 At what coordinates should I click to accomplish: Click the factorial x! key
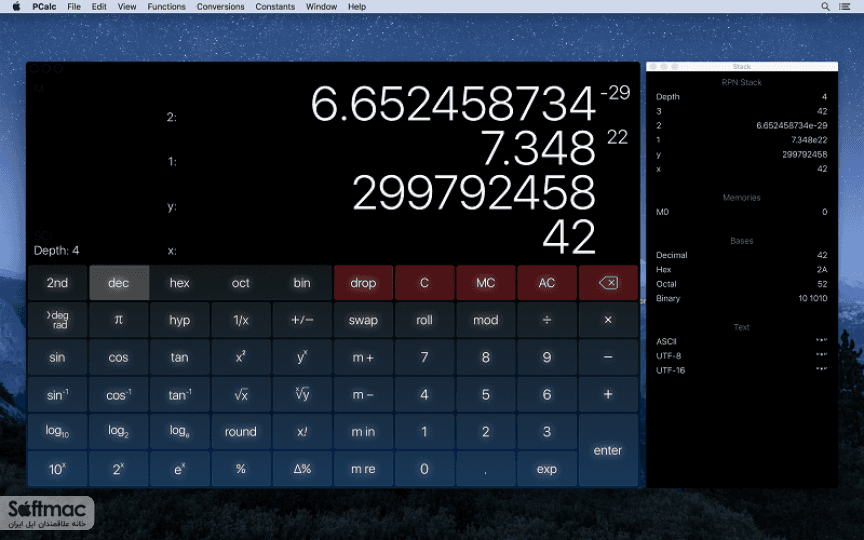(302, 431)
